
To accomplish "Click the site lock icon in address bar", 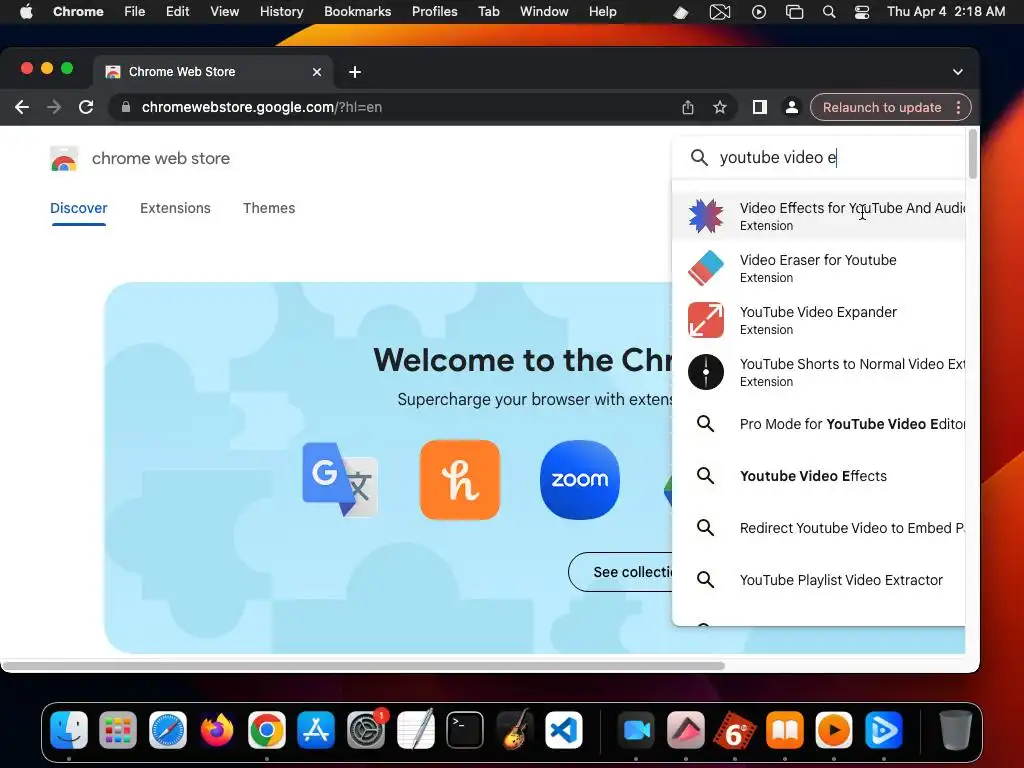I will coord(126,107).
